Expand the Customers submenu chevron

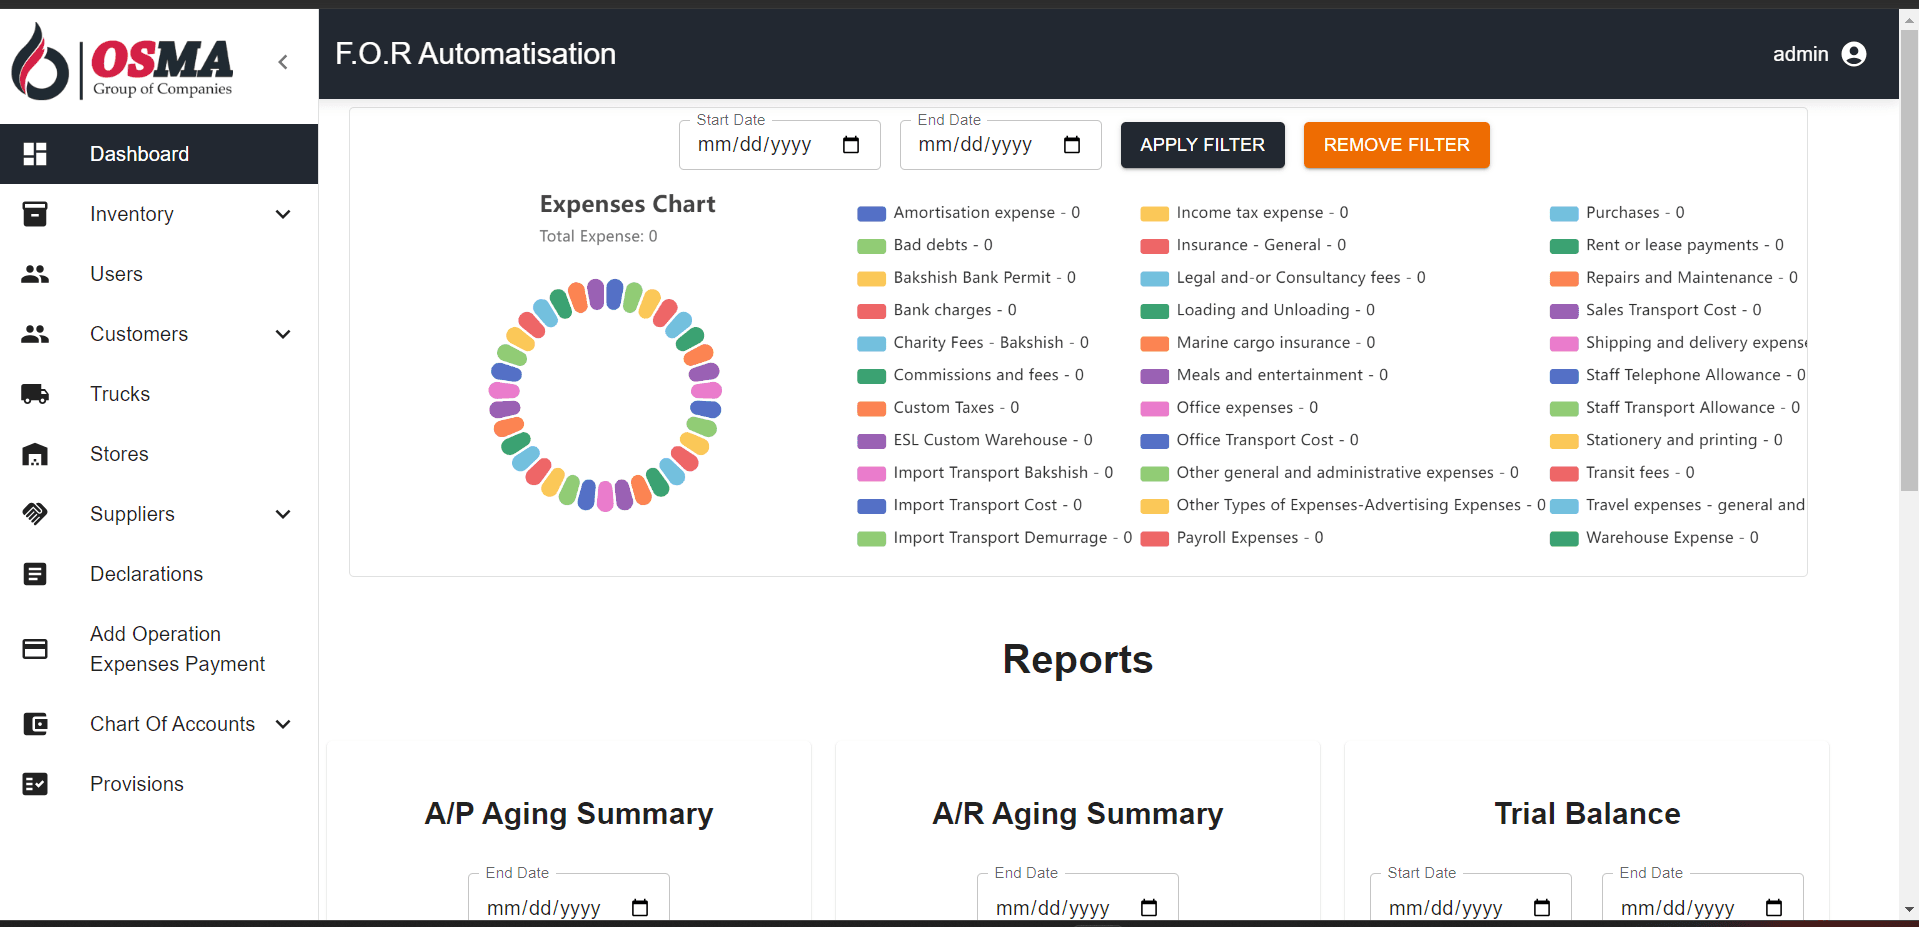(283, 334)
